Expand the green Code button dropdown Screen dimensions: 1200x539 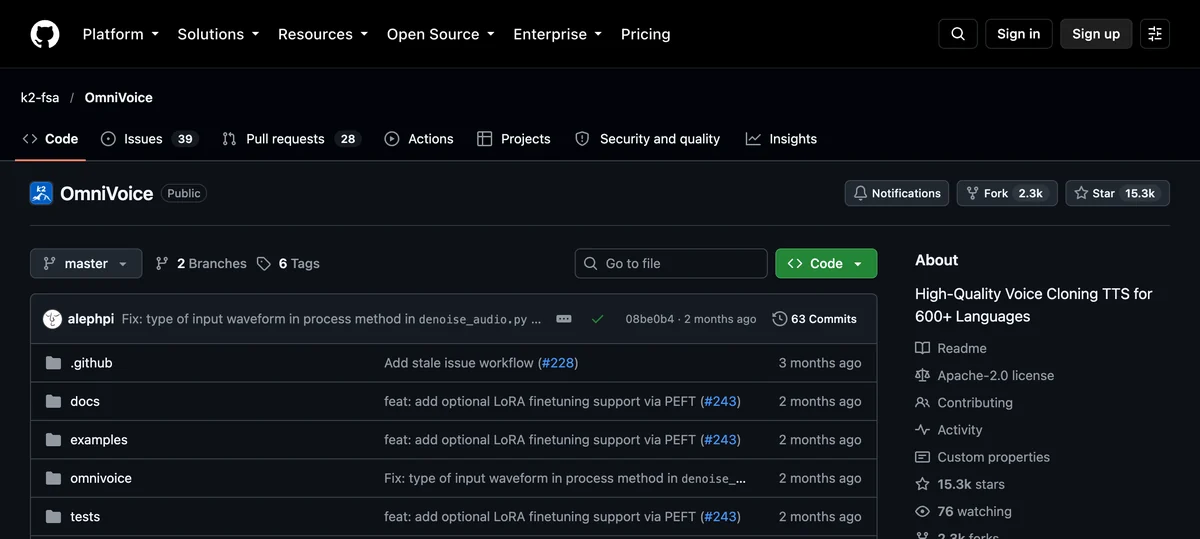826,264
